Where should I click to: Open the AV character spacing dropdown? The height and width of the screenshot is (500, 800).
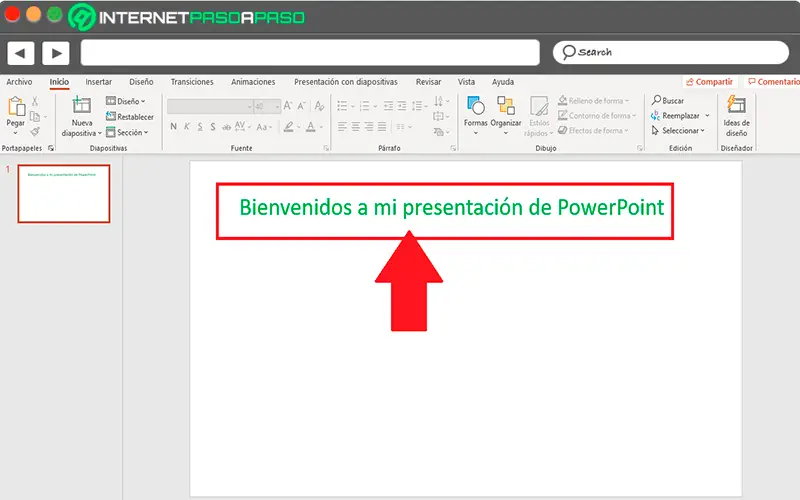pos(243,126)
